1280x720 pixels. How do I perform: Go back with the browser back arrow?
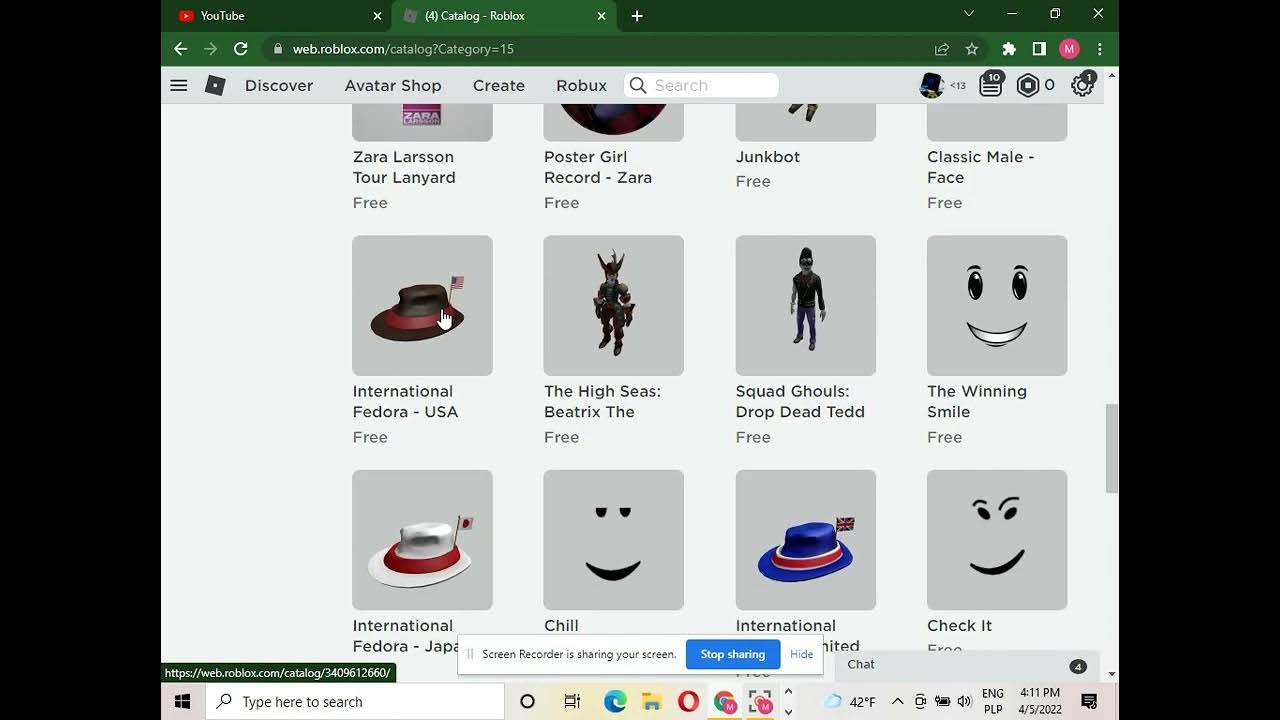pos(180,48)
